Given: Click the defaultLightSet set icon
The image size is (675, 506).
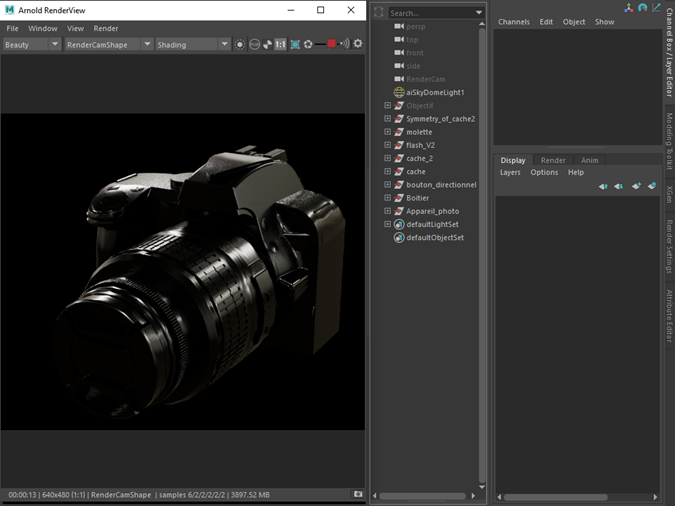Looking at the screenshot, I should pyautogui.click(x=399, y=224).
